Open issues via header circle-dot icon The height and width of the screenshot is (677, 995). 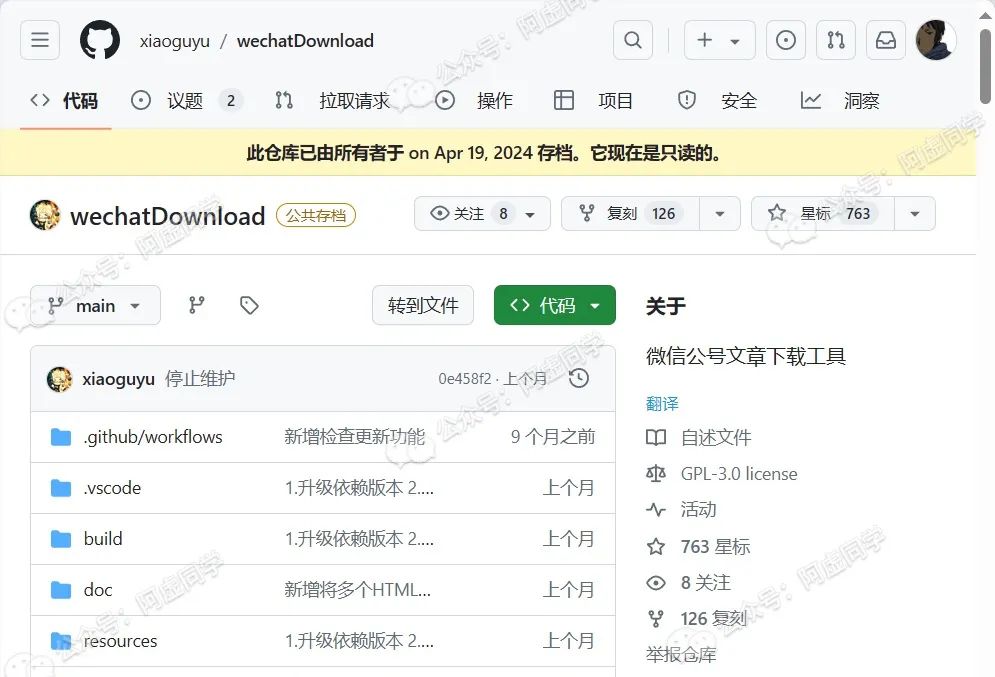(786, 40)
